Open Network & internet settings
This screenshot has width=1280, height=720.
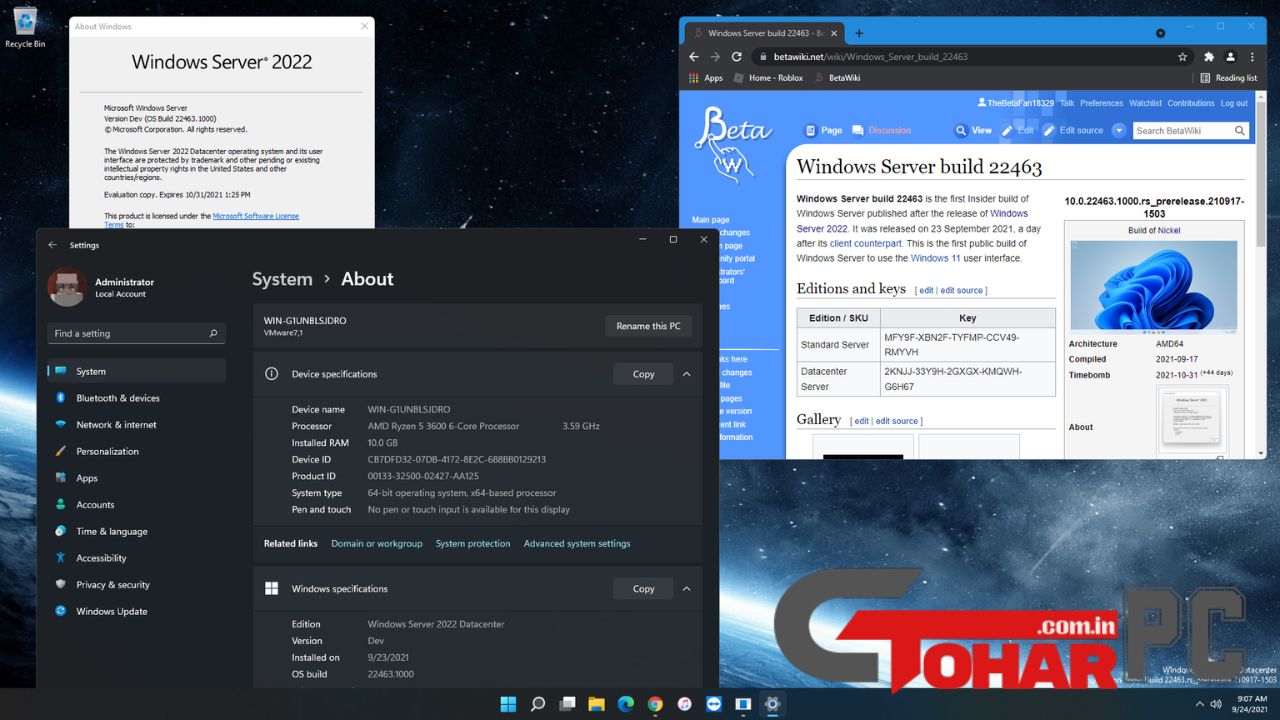coord(136,425)
